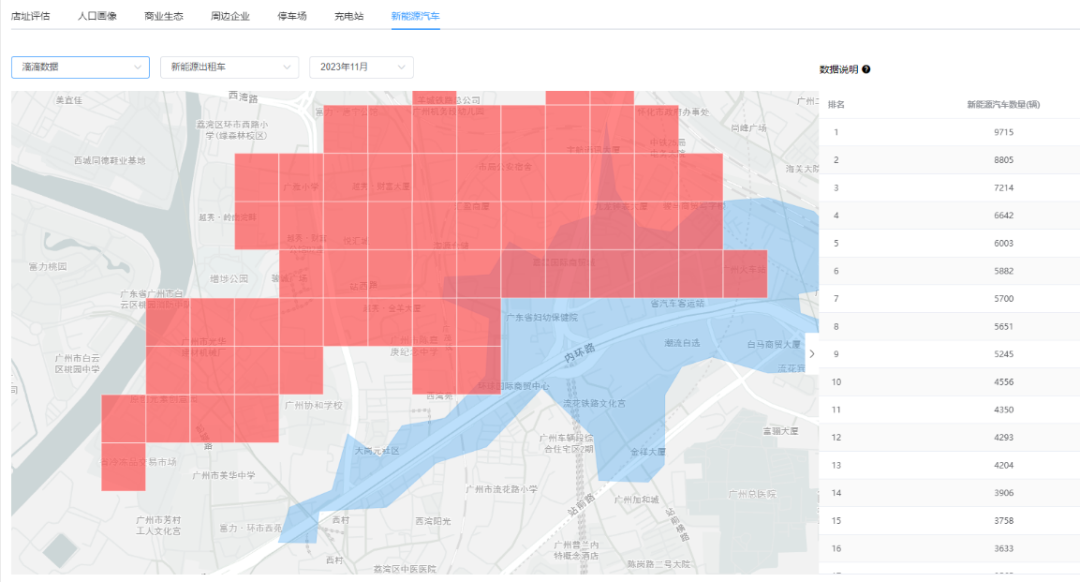This screenshot has height=582, width=1080.
Task: Go to the 周边企业 tab
Action: [230, 16]
